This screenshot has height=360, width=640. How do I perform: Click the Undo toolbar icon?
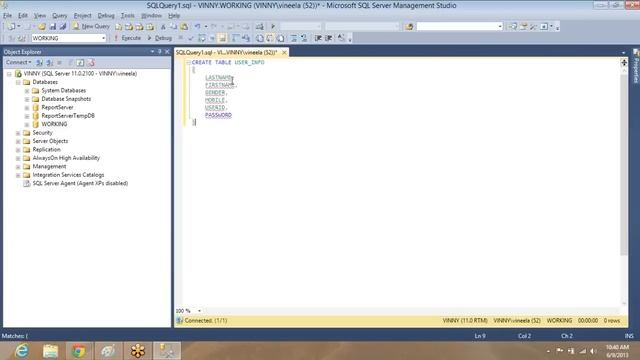click(x=198, y=27)
